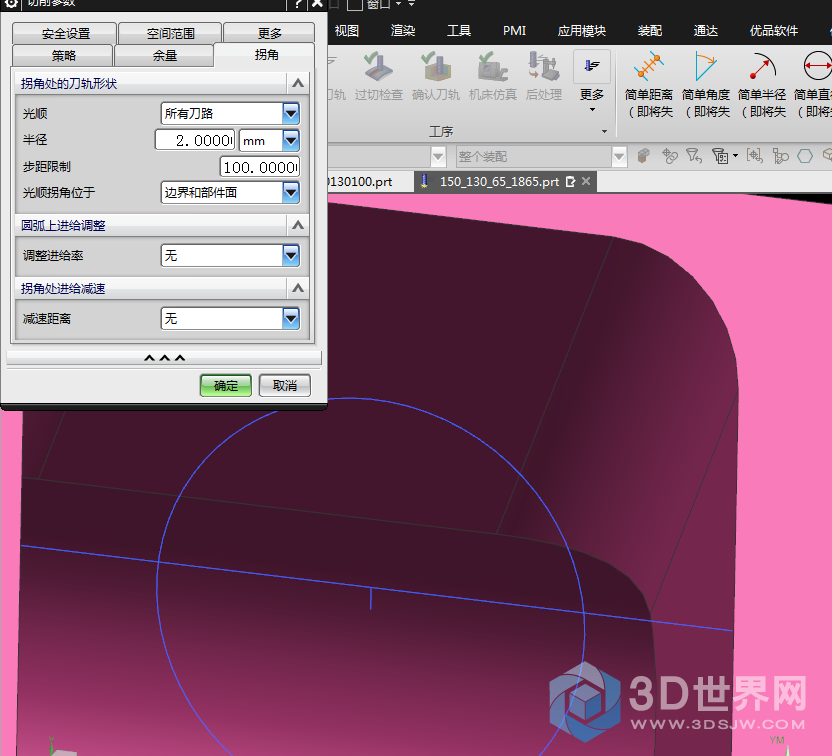Viewport: 832px width, 756px height.
Task: Collapse the 拐角处进给减速 section
Action: tap(298, 288)
